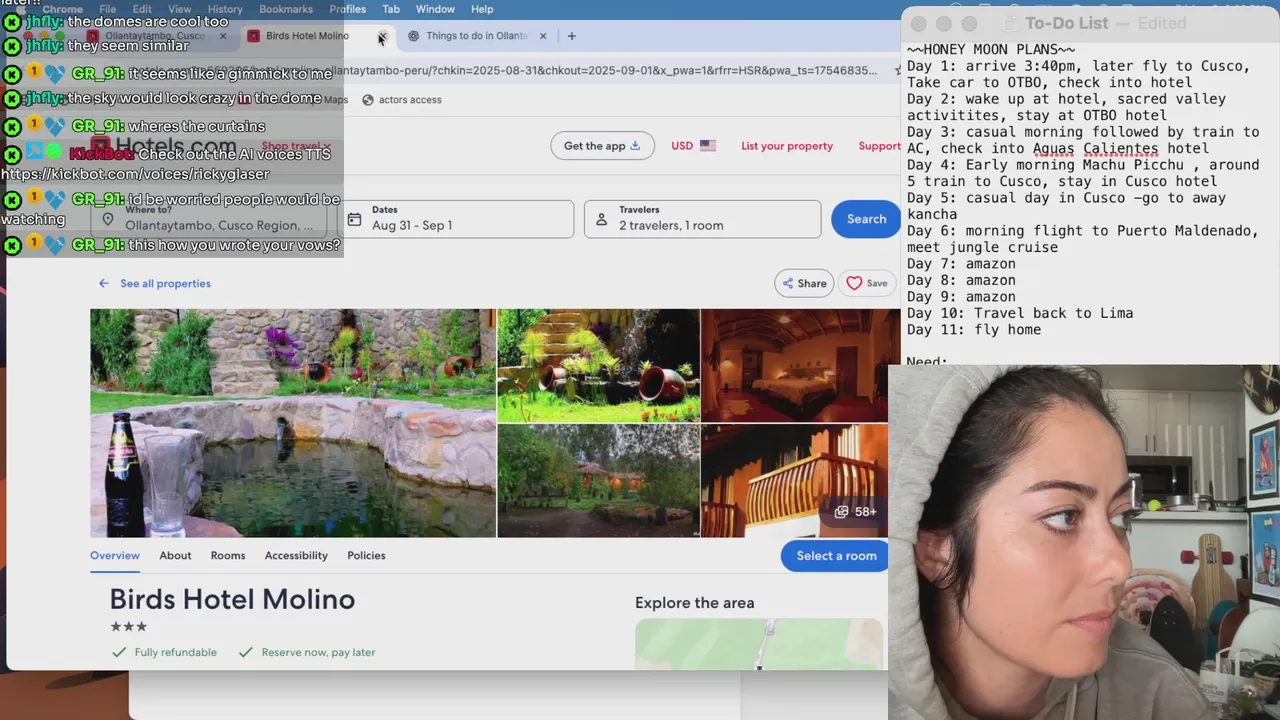Screen dimensions: 1280x720
Task: Click the actors access bookmark icon
Action: coord(368,100)
